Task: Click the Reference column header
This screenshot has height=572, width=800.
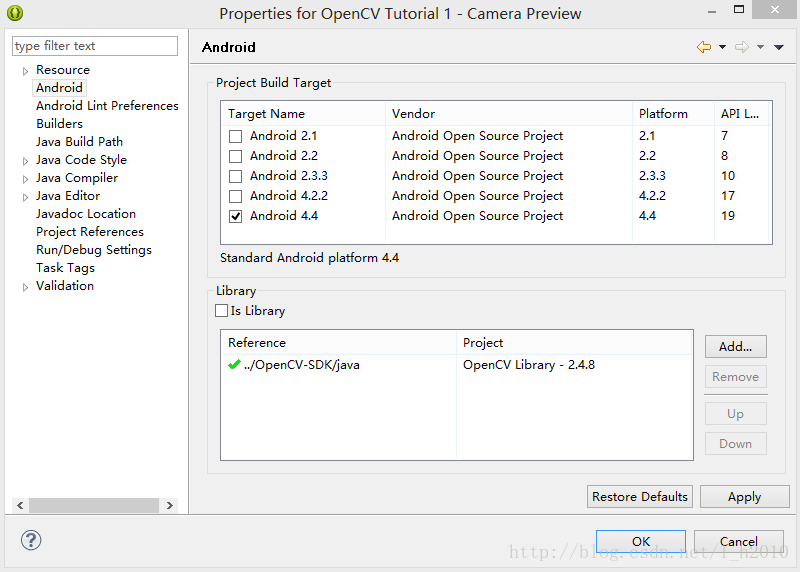Action: 338,342
